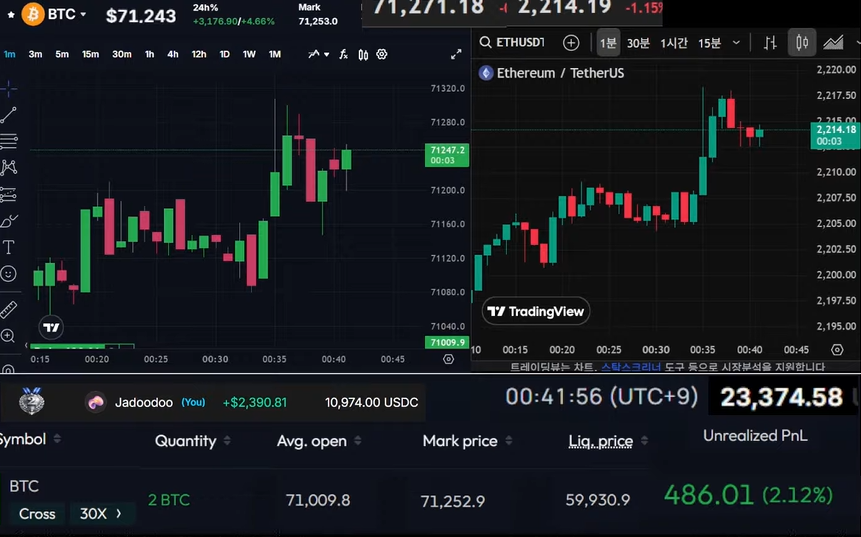Switch BTC chart to 1M interval
This screenshot has height=537, width=861.
pyautogui.click(x=275, y=54)
